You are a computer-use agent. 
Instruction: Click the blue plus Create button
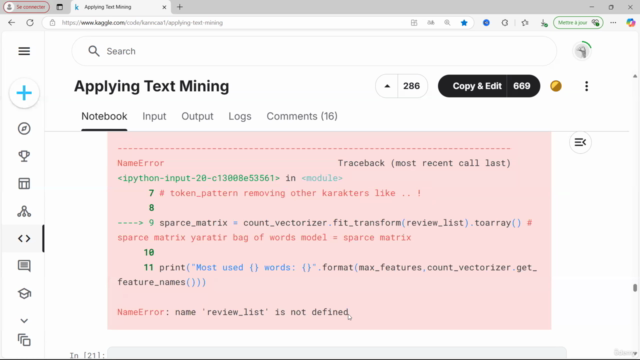[24, 93]
